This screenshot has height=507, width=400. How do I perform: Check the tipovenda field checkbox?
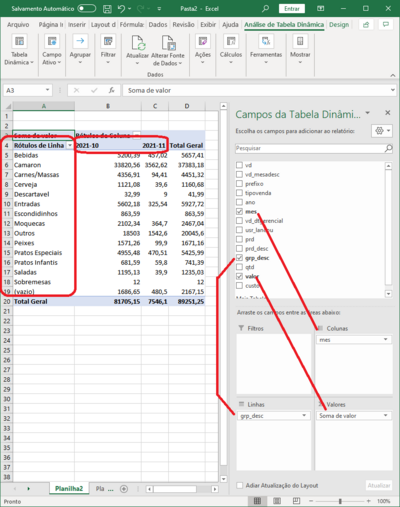(239, 193)
